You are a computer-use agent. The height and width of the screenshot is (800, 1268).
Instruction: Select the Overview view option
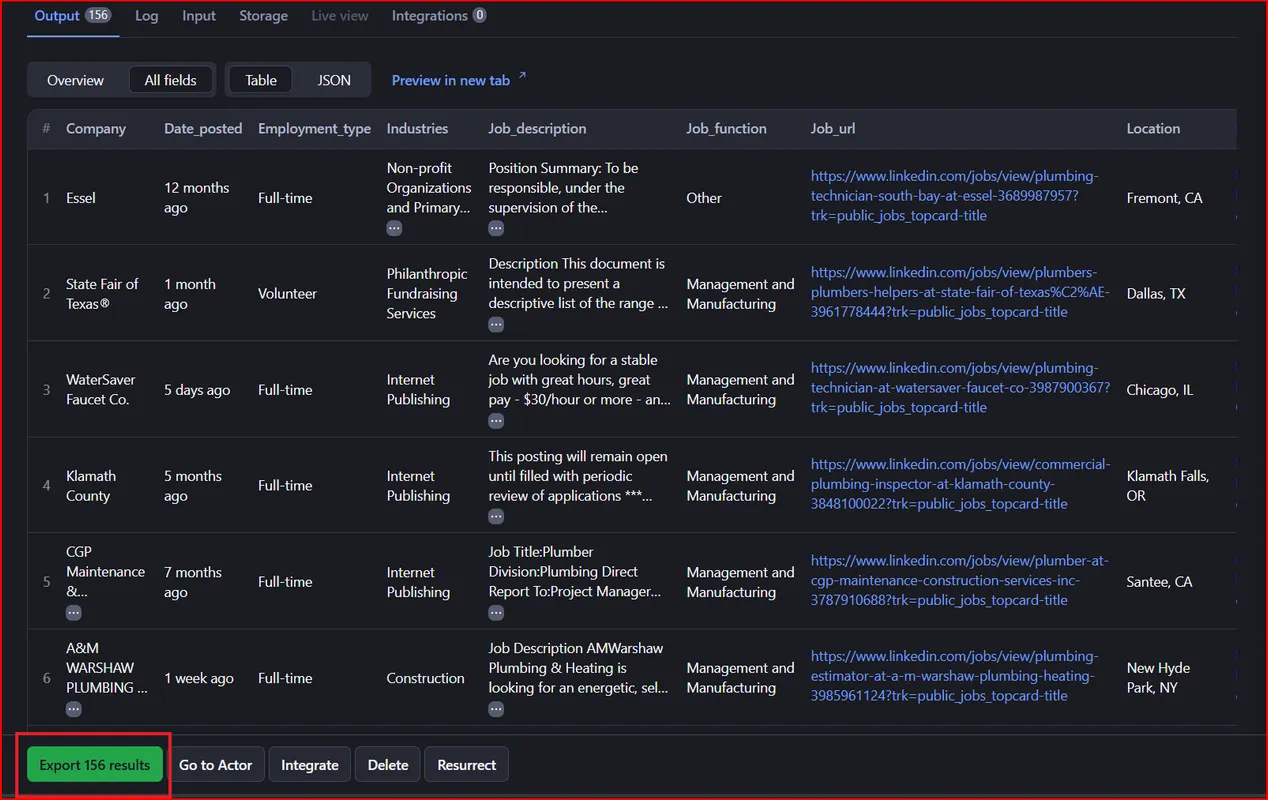pos(75,80)
